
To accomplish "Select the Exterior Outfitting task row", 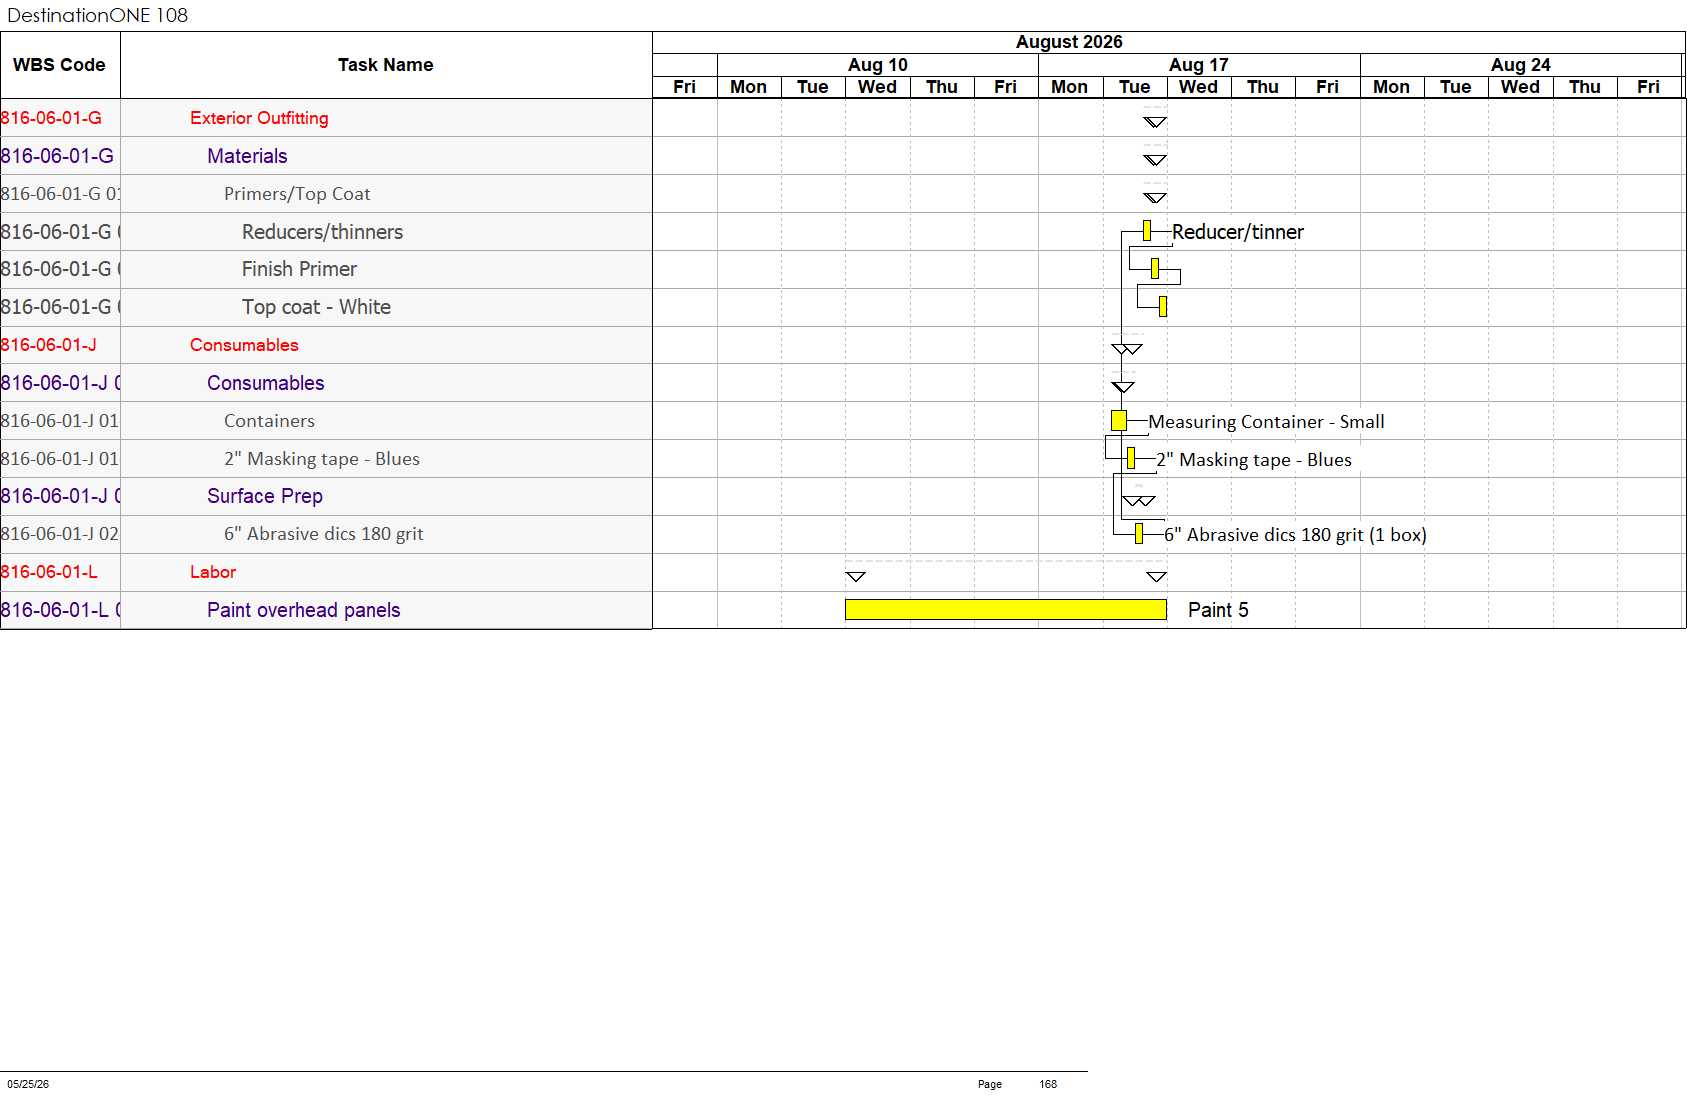I will point(326,118).
